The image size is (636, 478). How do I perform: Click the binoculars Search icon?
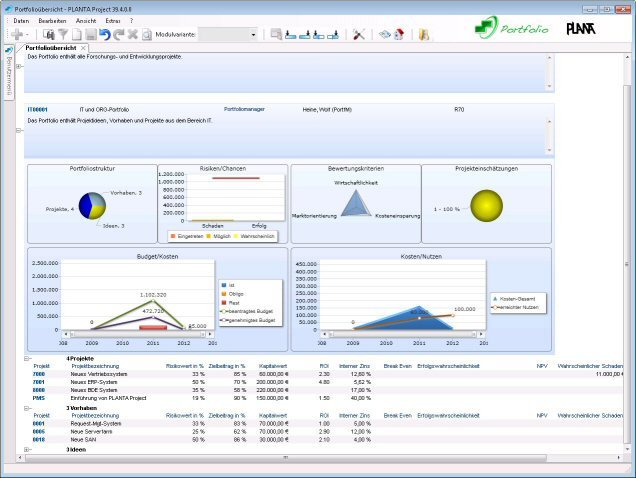point(49,34)
